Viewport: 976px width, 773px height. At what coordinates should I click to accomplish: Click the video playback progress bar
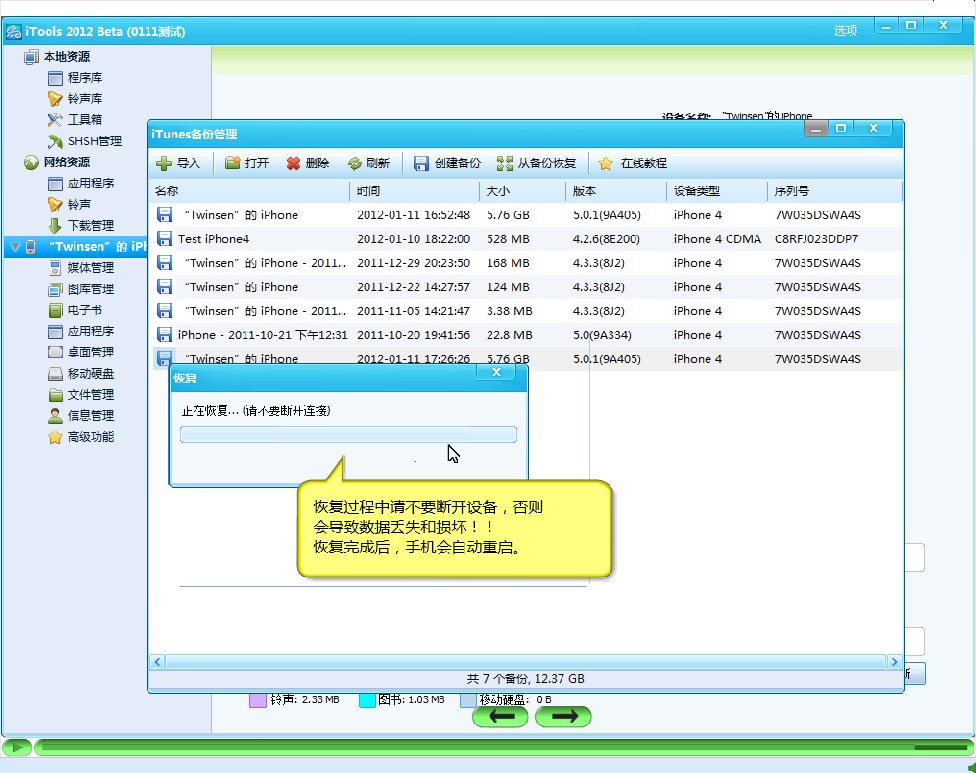coord(500,747)
